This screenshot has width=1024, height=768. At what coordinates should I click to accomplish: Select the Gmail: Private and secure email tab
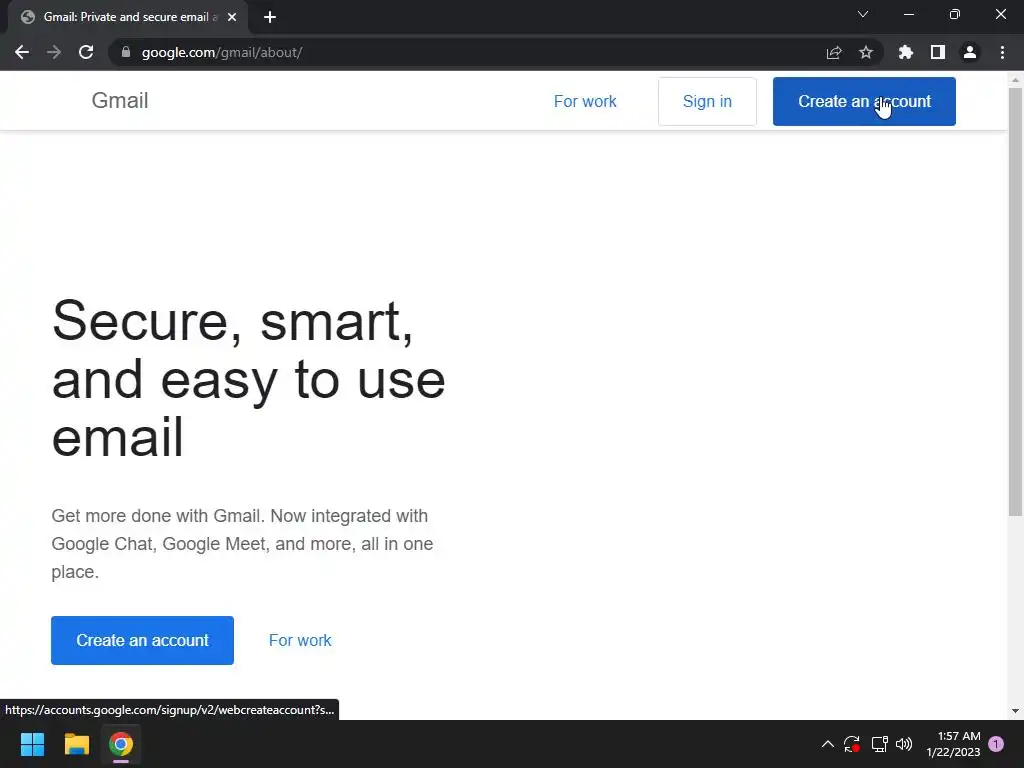(x=127, y=17)
